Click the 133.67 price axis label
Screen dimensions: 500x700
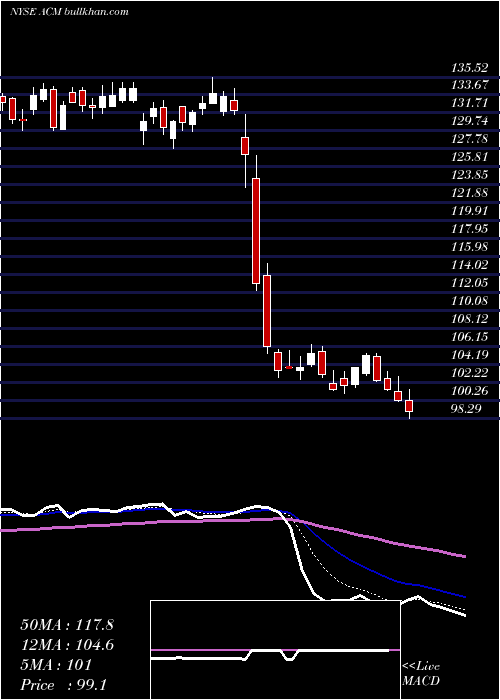click(470, 84)
